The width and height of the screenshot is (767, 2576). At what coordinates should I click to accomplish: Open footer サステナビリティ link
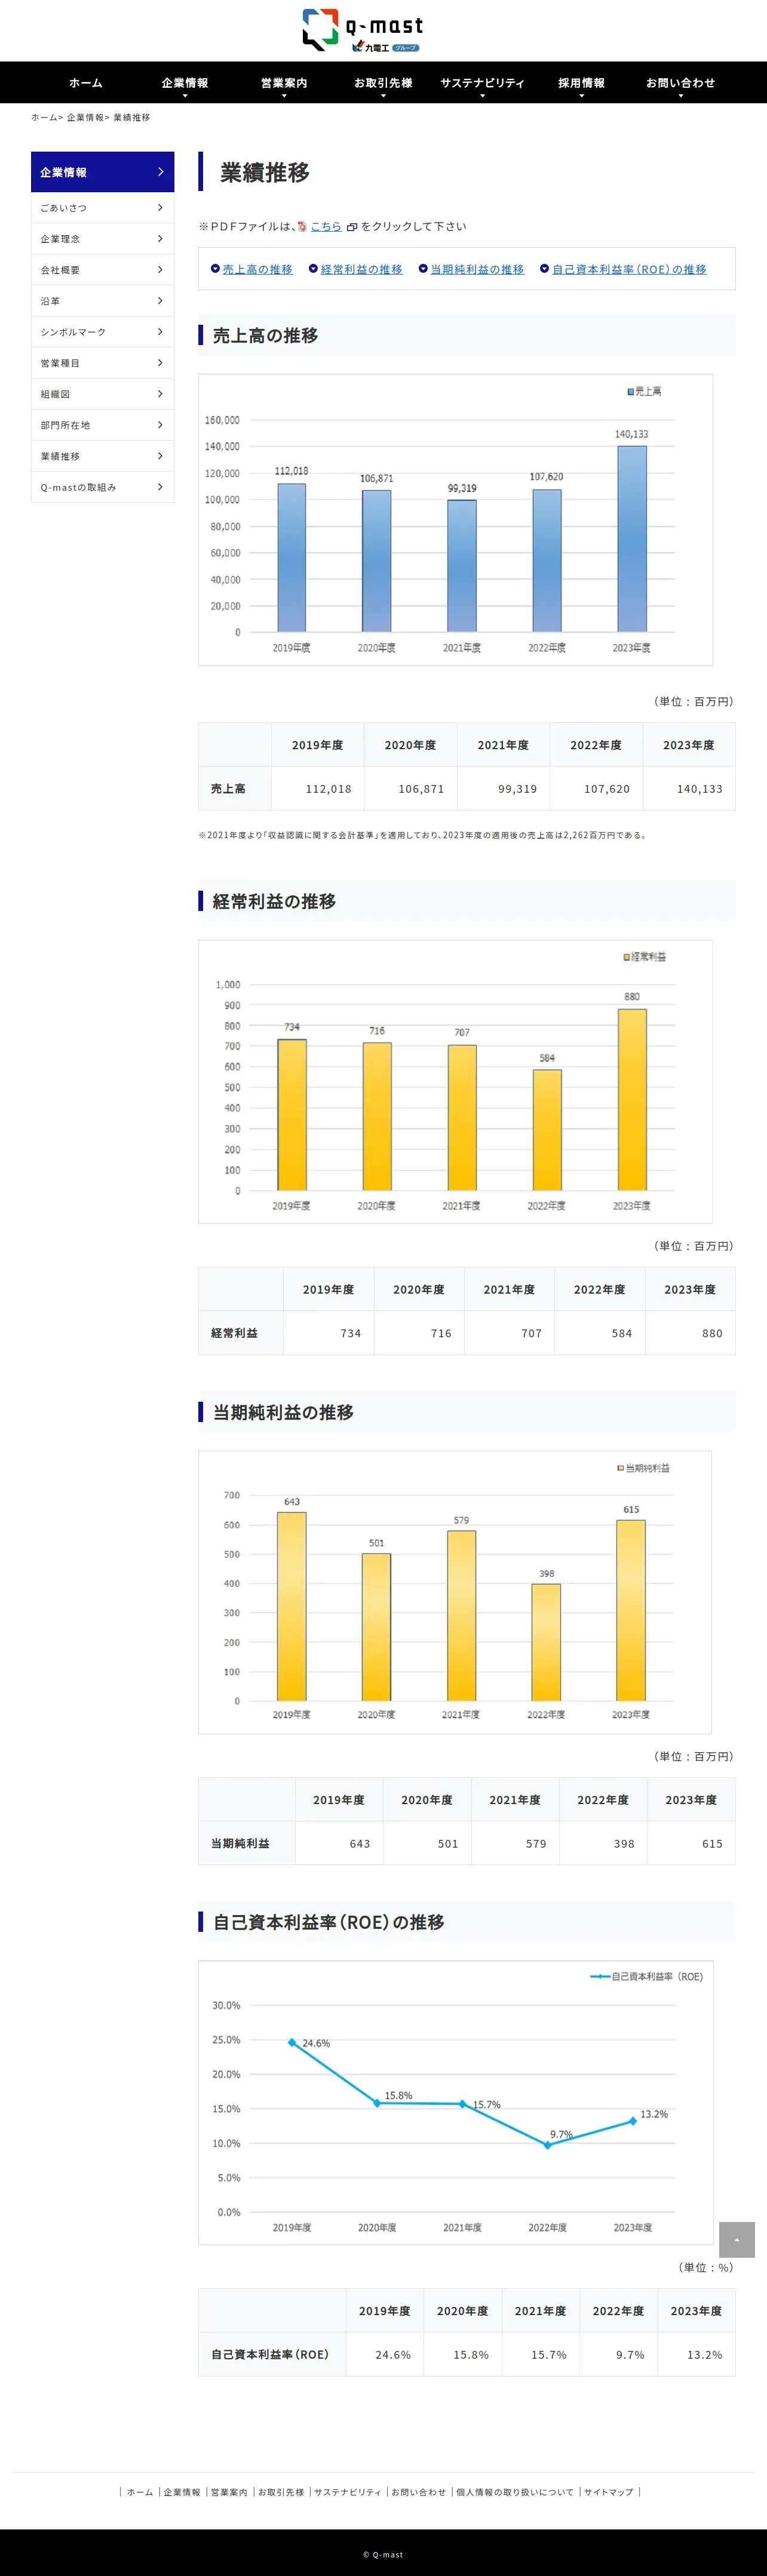348,2492
